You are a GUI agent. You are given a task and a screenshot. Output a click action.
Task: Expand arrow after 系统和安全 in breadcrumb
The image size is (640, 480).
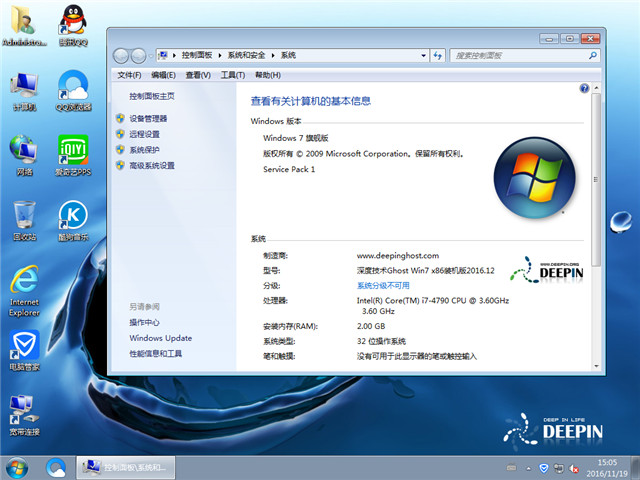point(273,55)
